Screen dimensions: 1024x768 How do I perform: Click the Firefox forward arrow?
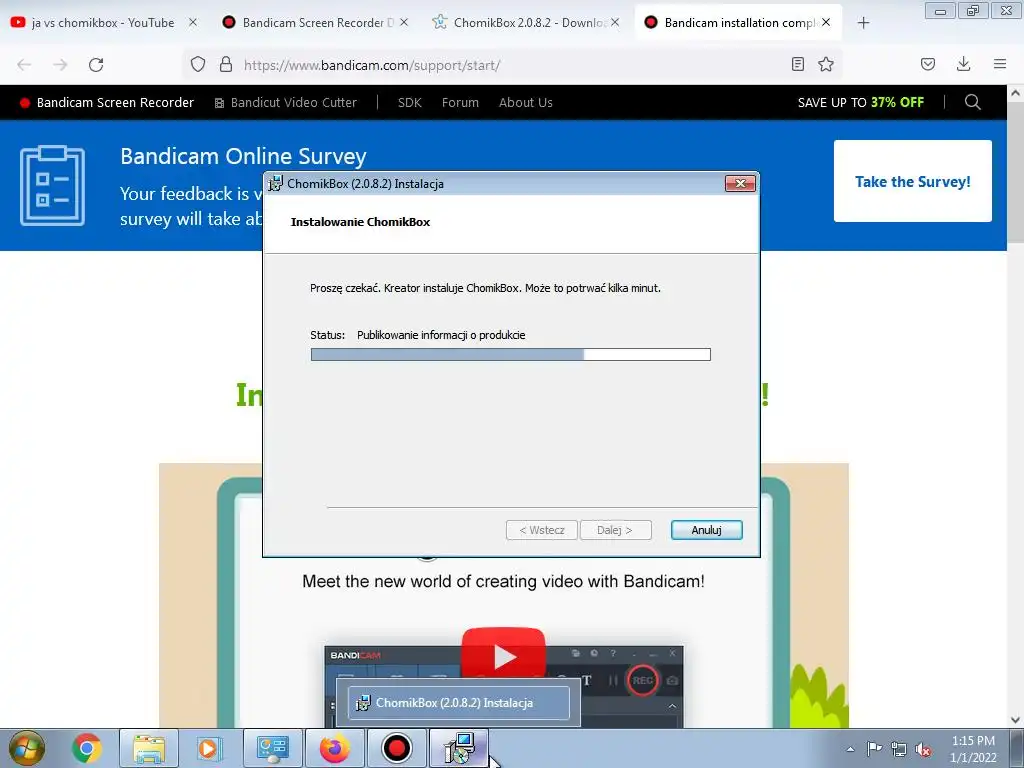[x=60, y=65]
